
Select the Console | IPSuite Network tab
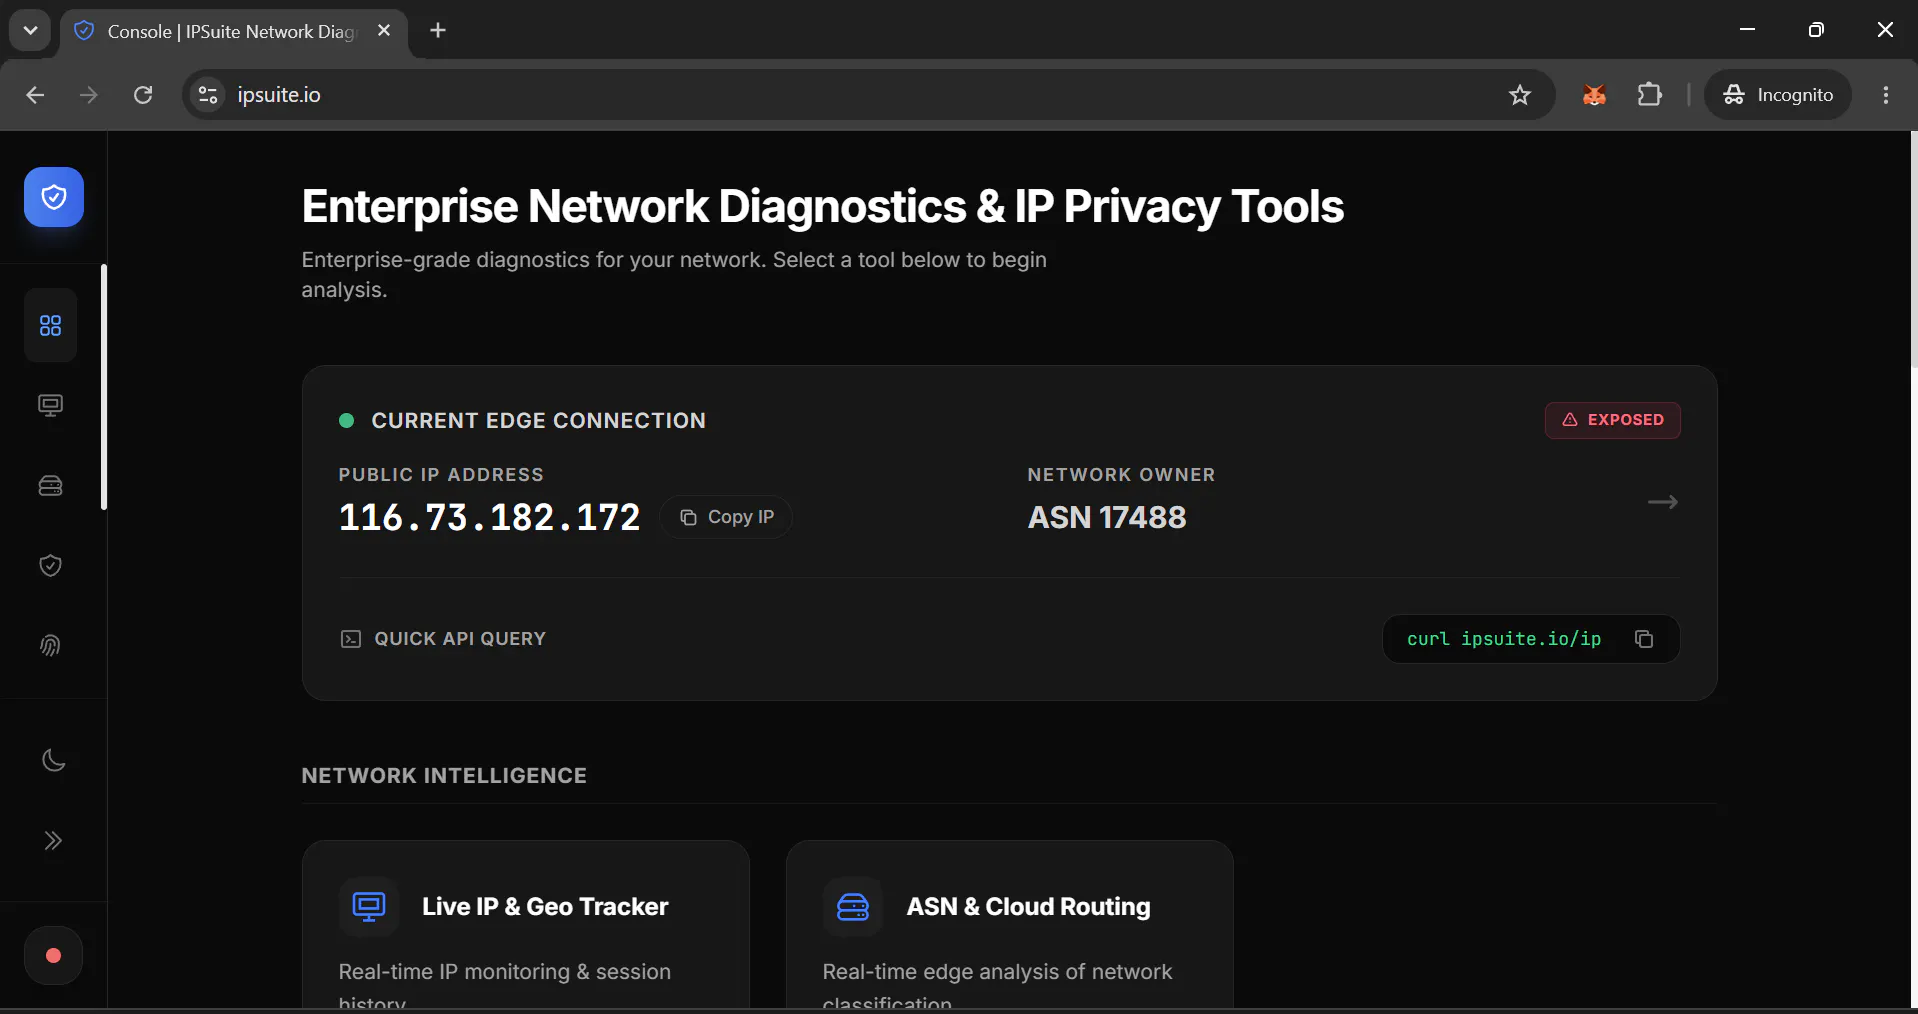pos(232,32)
